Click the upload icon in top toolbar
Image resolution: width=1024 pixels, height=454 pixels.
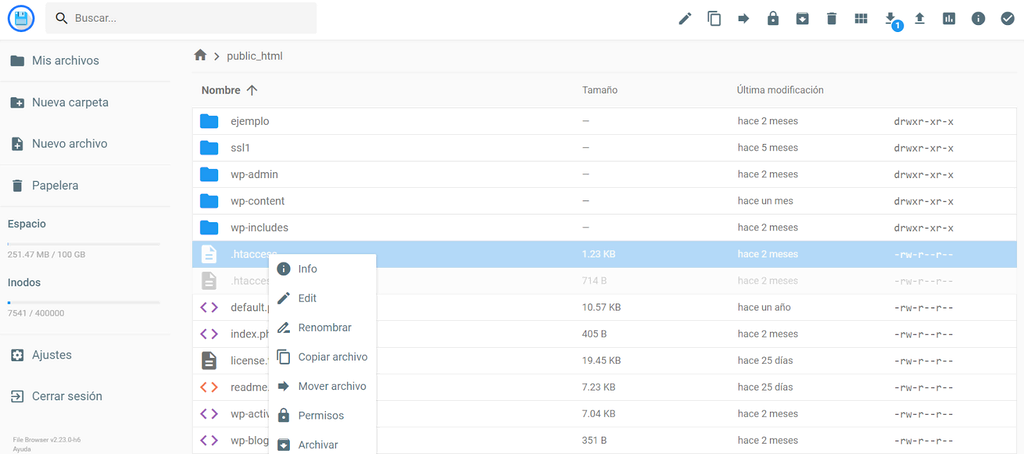tap(920, 19)
